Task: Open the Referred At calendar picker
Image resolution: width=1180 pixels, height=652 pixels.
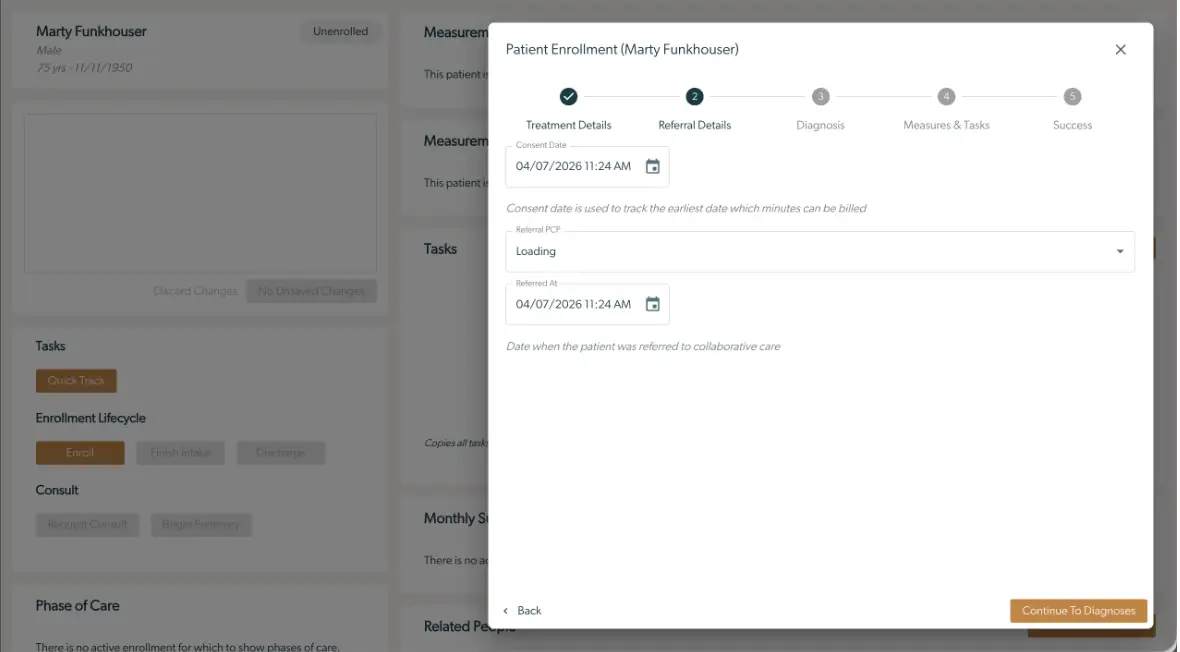Action: pos(653,304)
